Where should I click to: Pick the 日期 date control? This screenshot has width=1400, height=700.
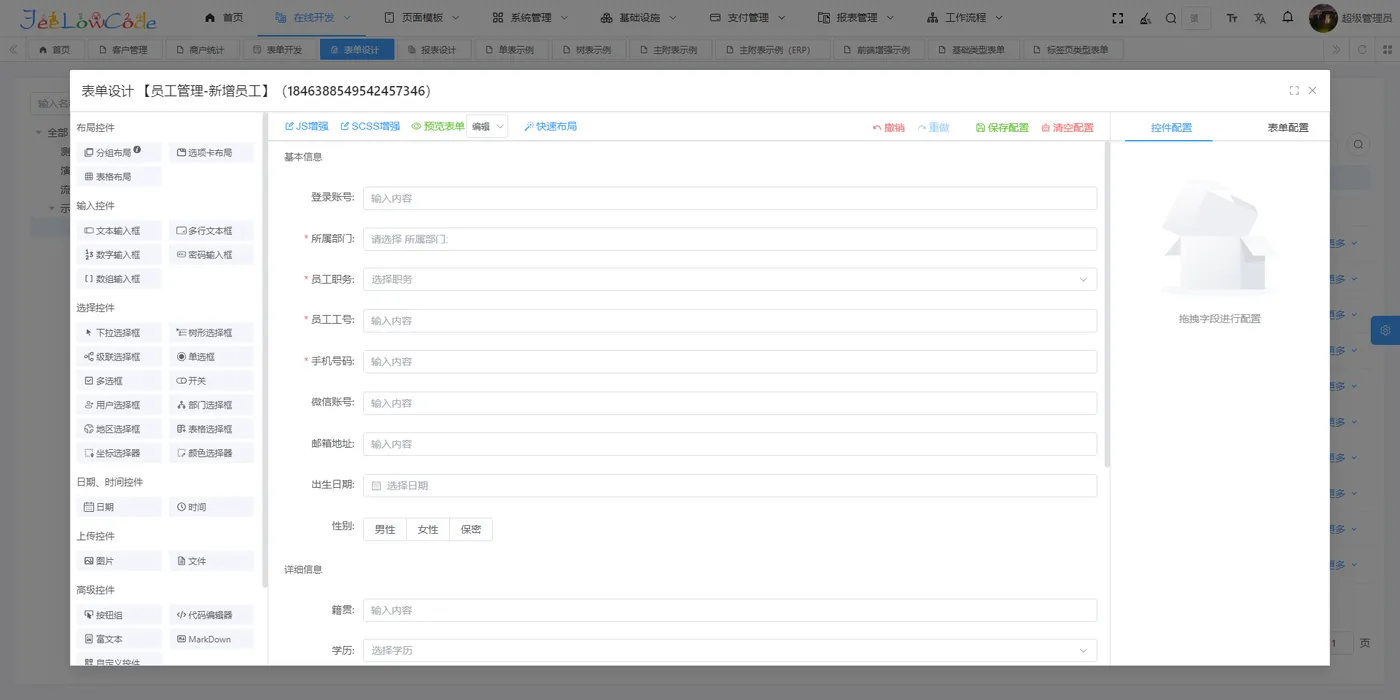pyautogui.click(x=118, y=507)
